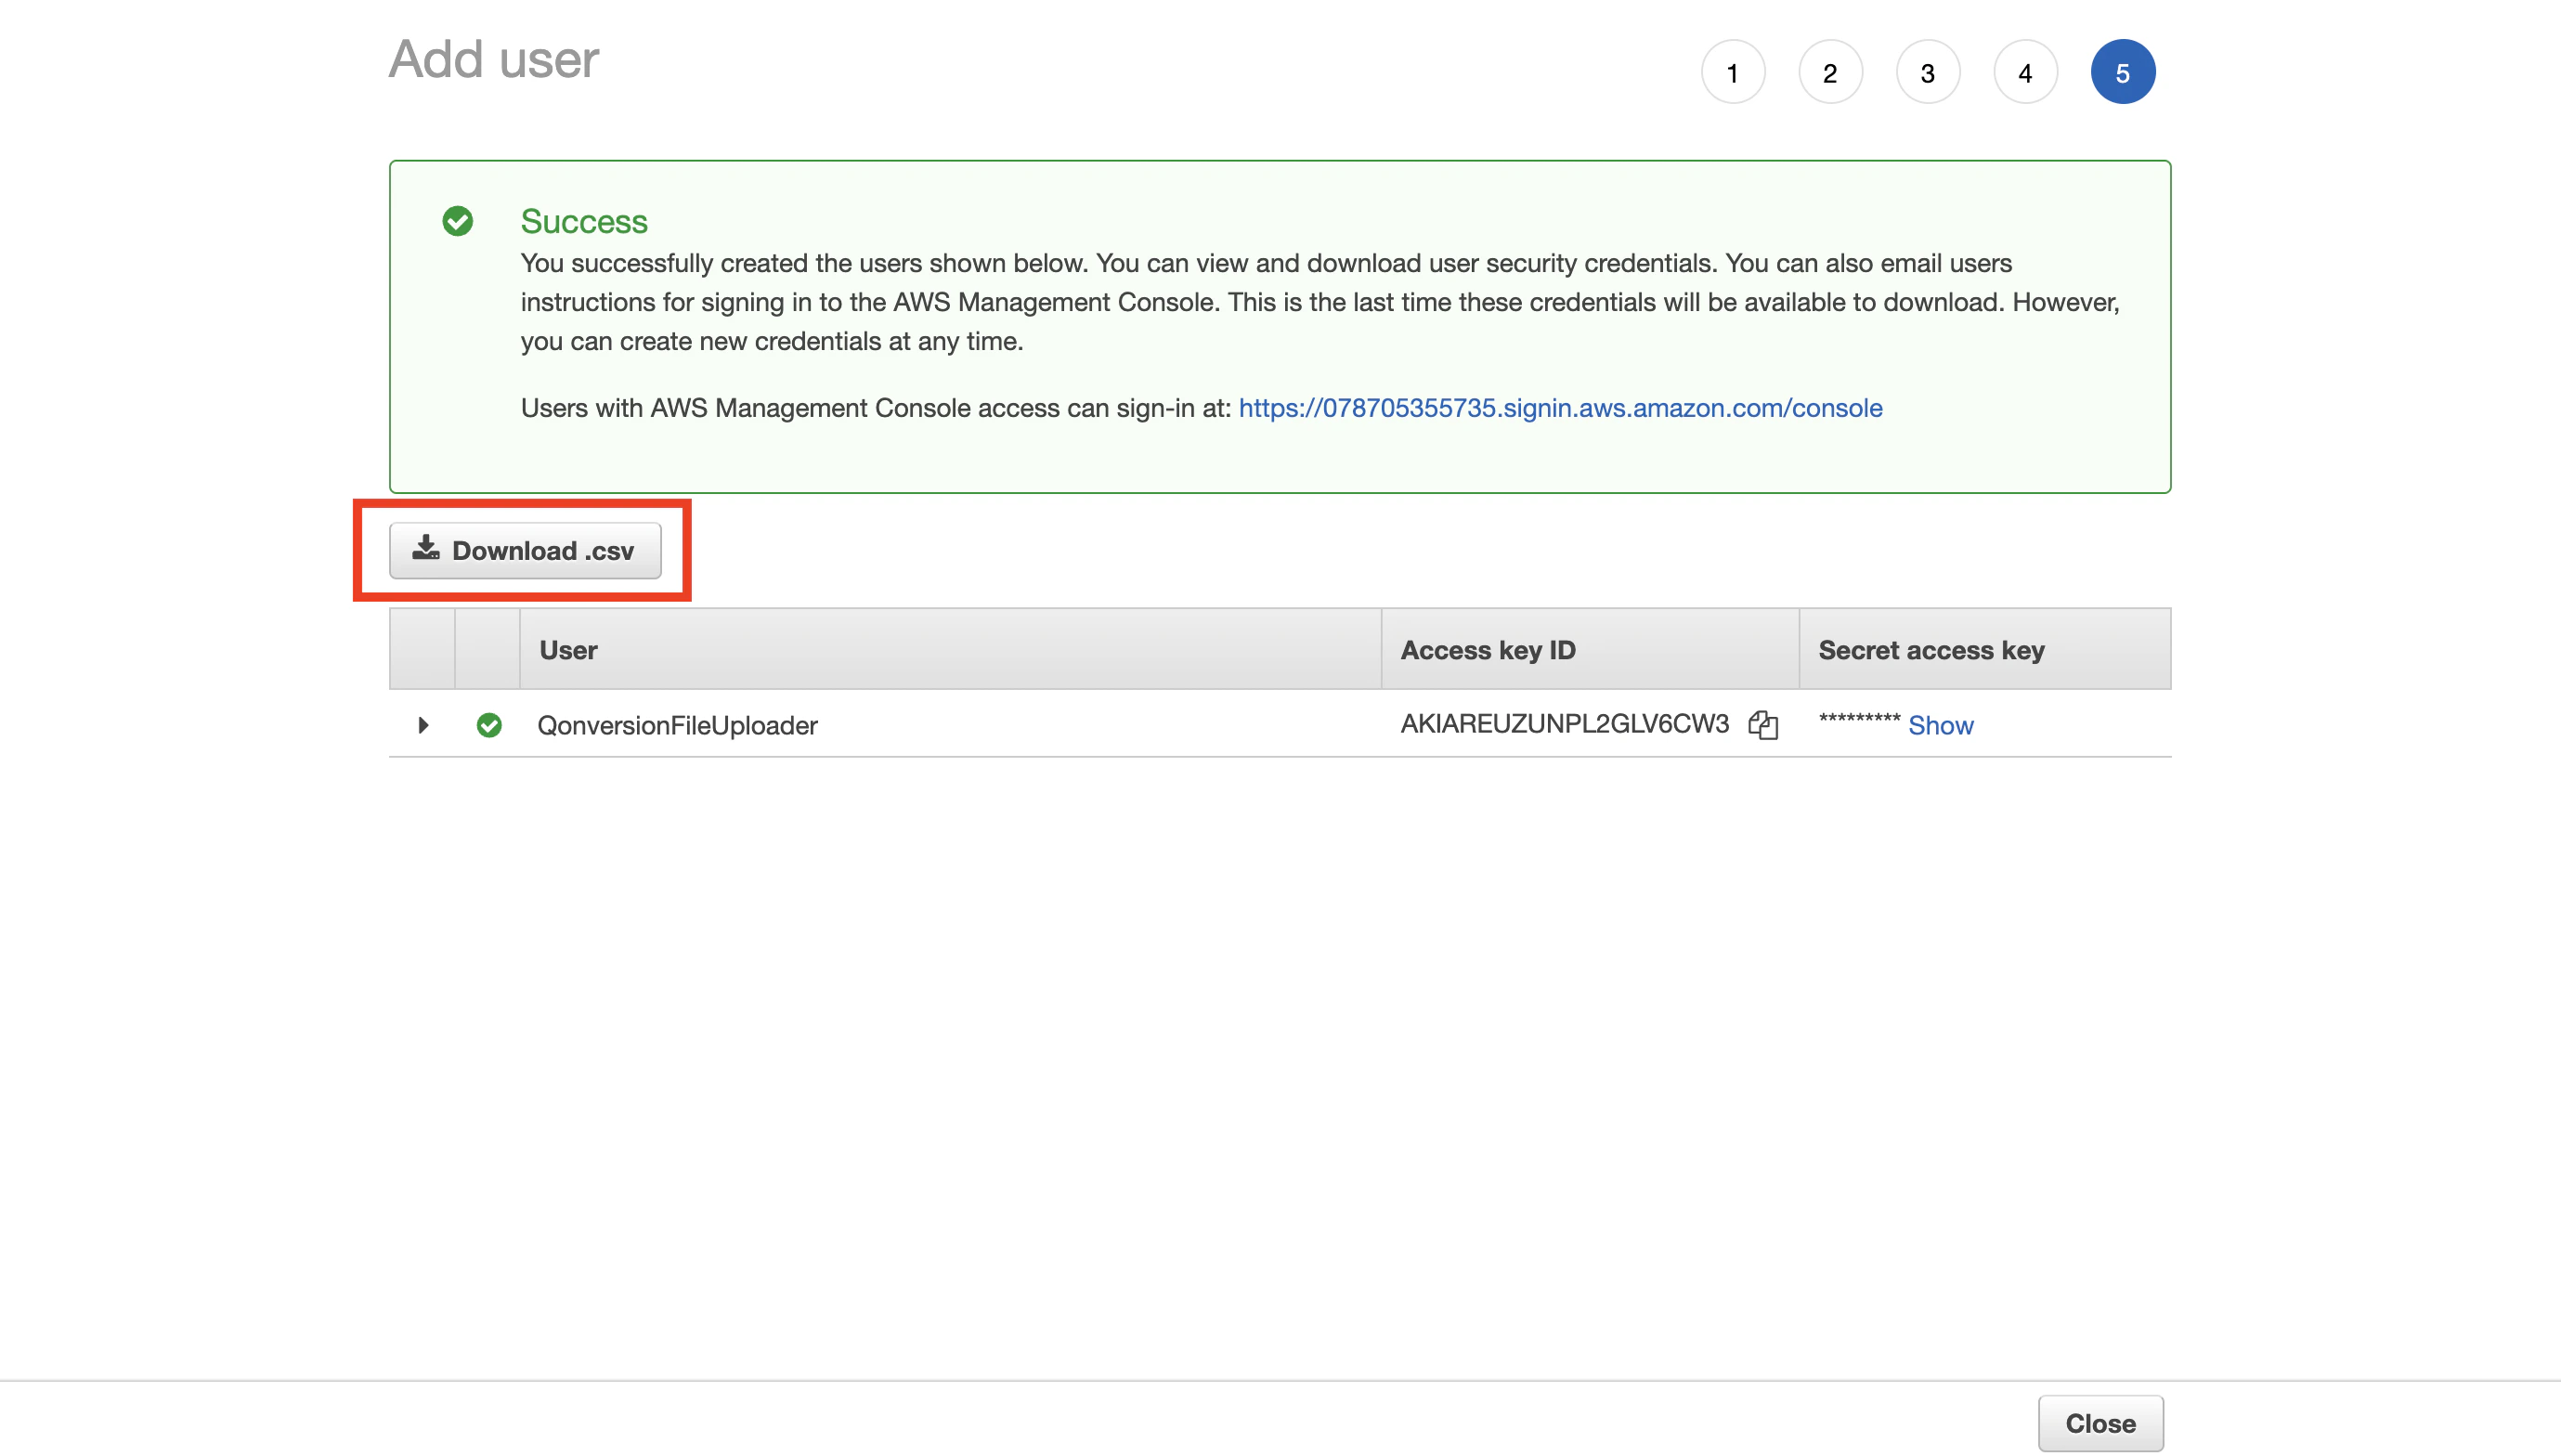Click the Success checkmark icon

pos(458,221)
